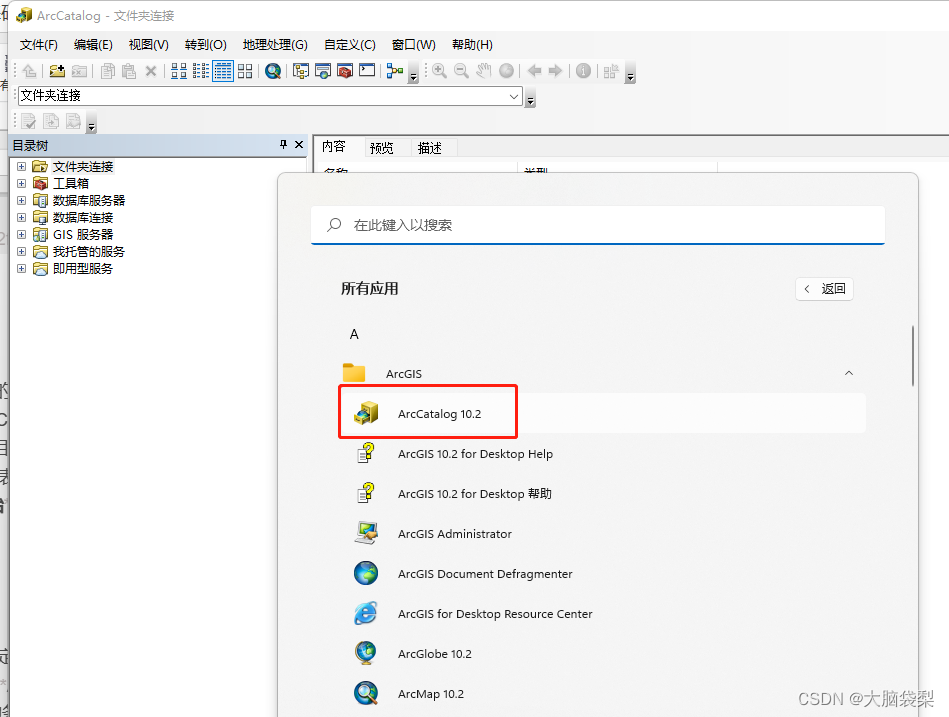Open the 转到(O) menu
Screen dimensions: 949x717
pos(206,45)
